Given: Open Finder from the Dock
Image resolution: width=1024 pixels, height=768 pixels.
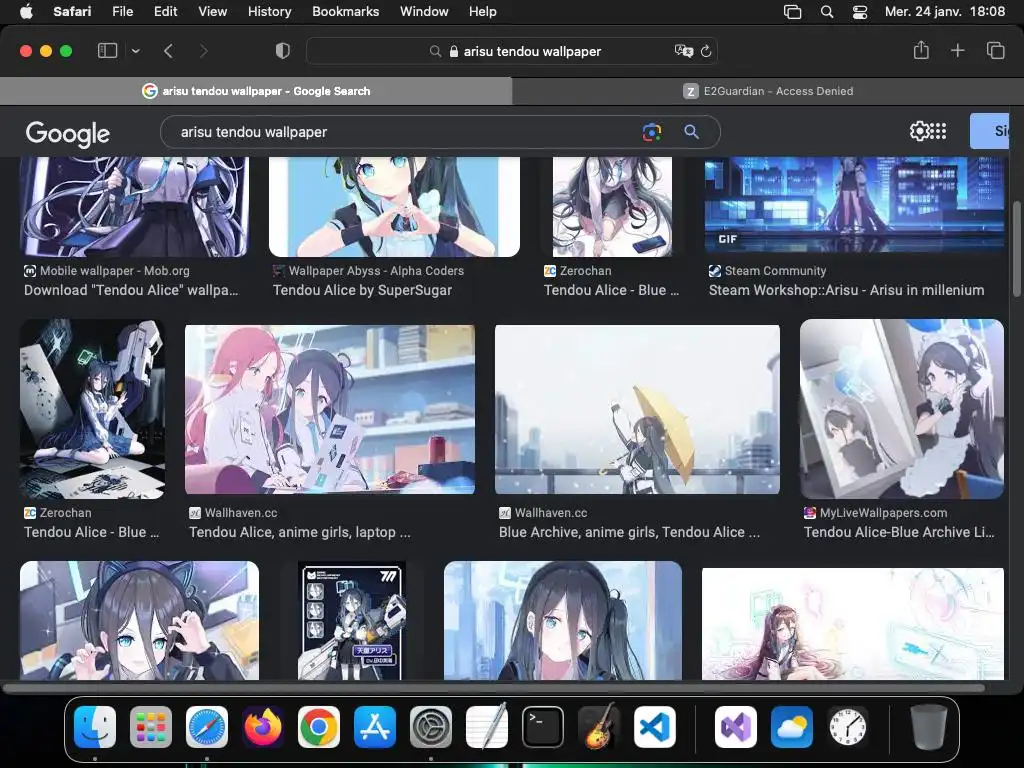Looking at the screenshot, I should [x=95, y=727].
